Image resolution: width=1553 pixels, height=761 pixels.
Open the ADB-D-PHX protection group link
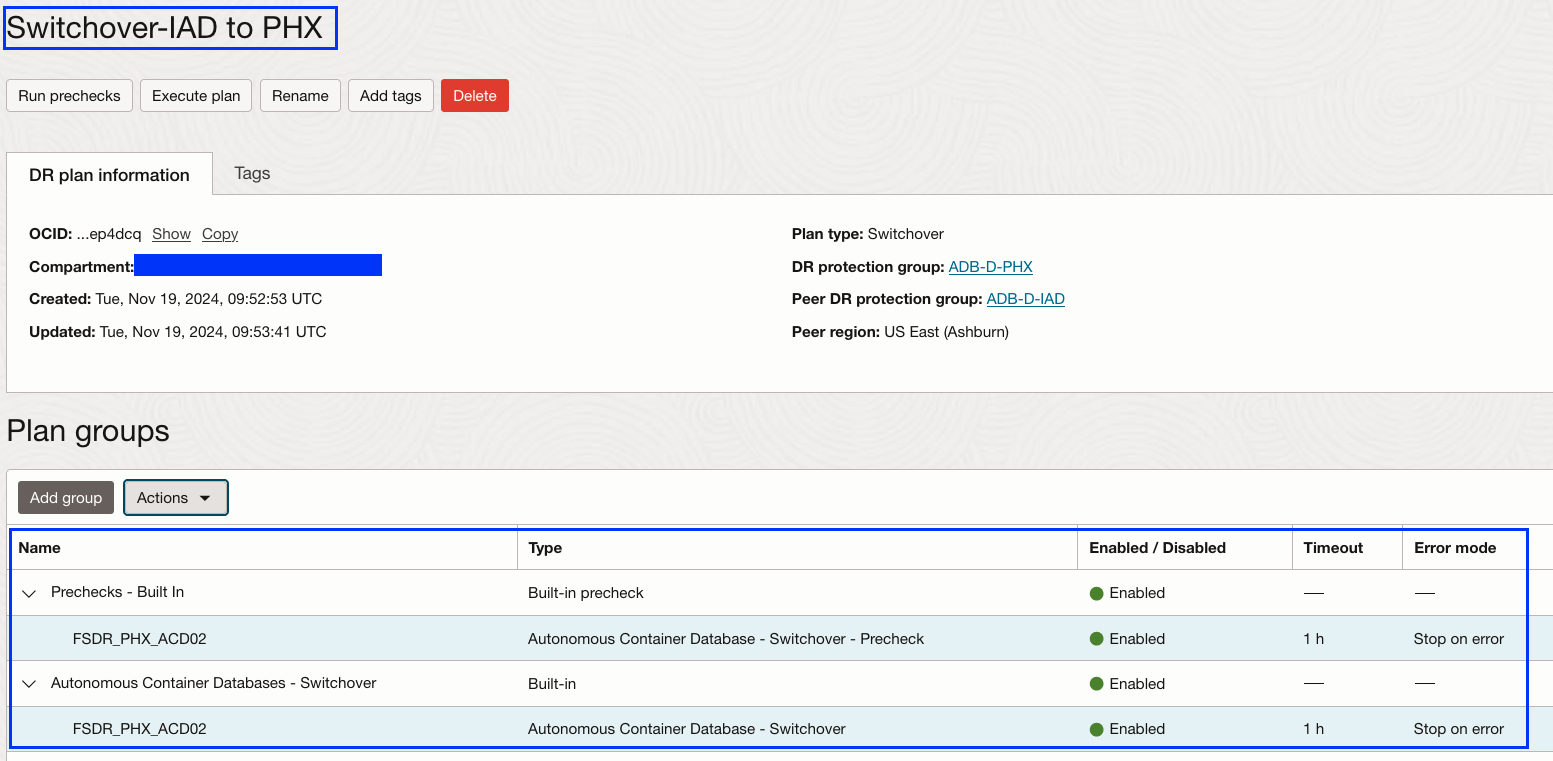[990, 267]
